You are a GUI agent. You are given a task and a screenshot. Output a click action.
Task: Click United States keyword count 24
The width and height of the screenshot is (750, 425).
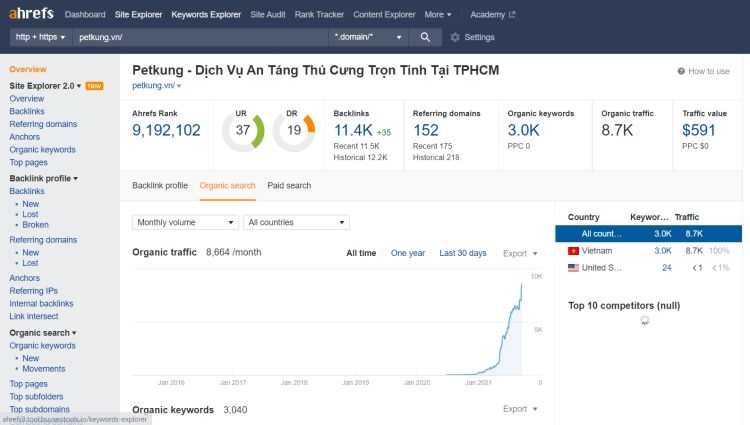coord(666,268)
